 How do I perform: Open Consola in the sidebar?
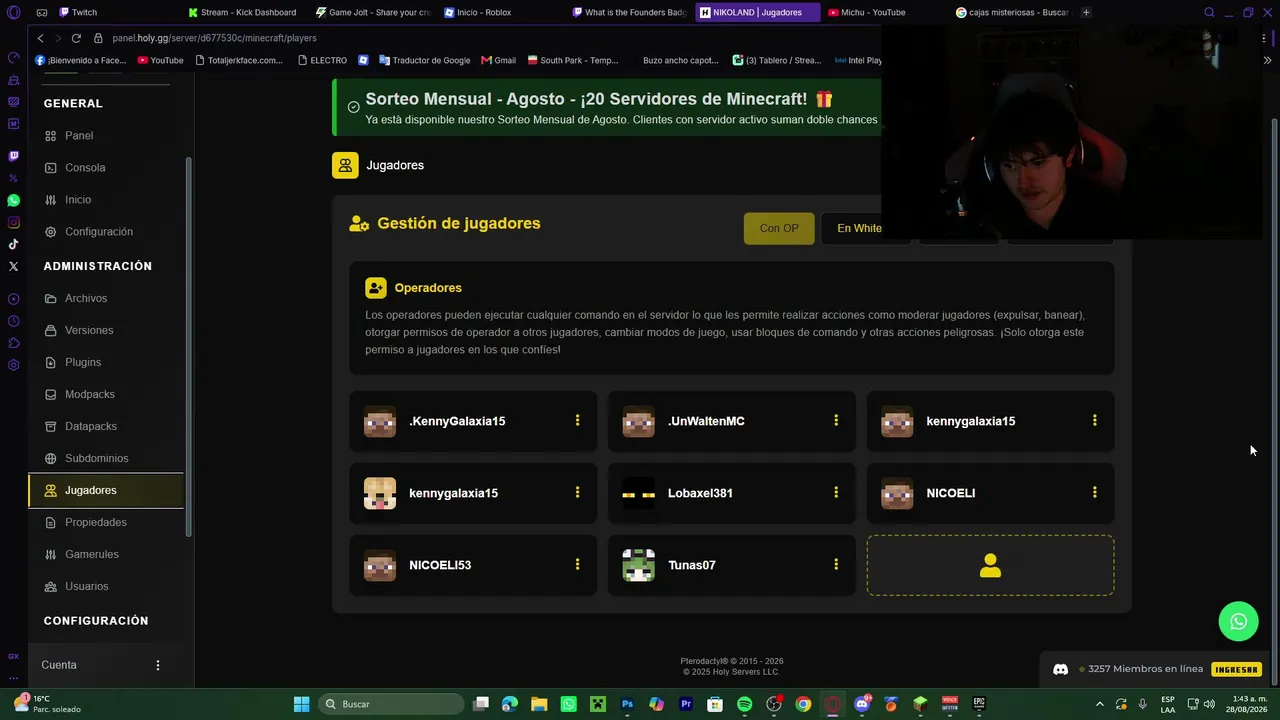point(85,168)
